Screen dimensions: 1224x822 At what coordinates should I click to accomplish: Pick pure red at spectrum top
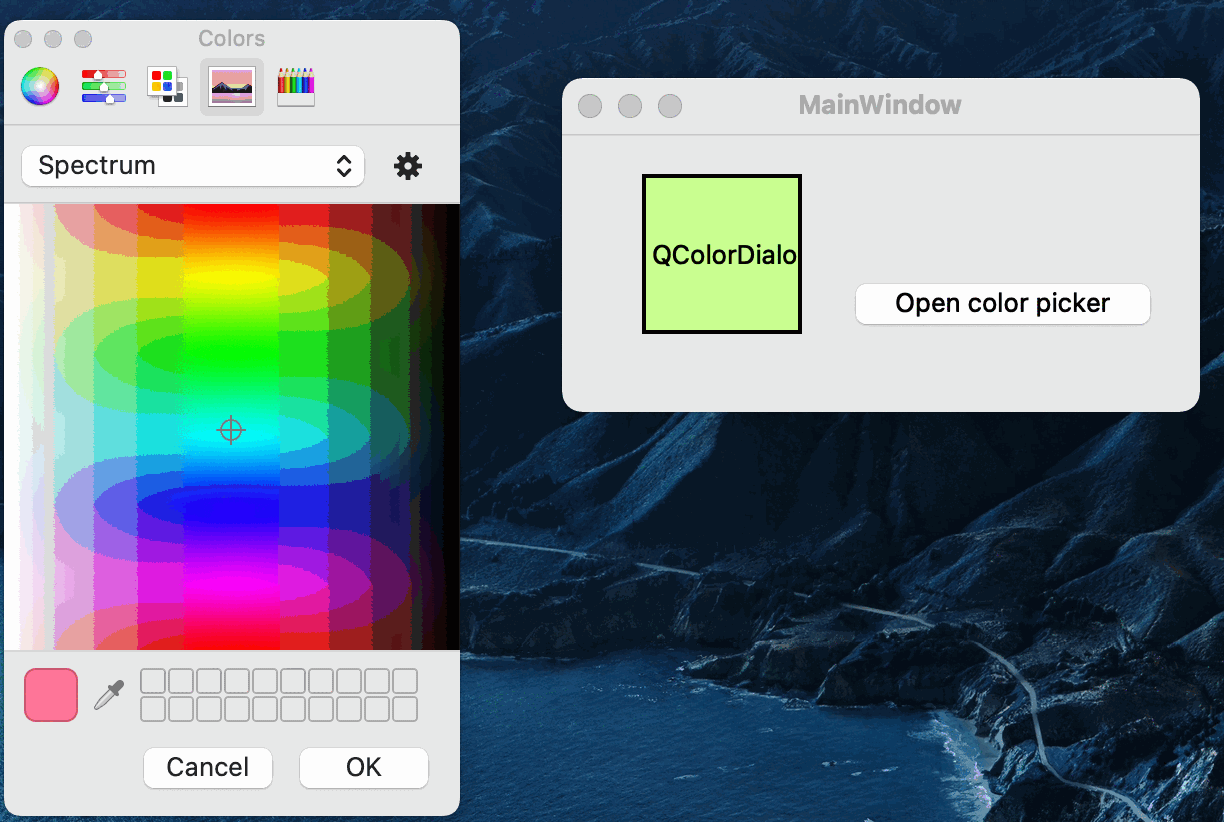(x=231, y=212)
